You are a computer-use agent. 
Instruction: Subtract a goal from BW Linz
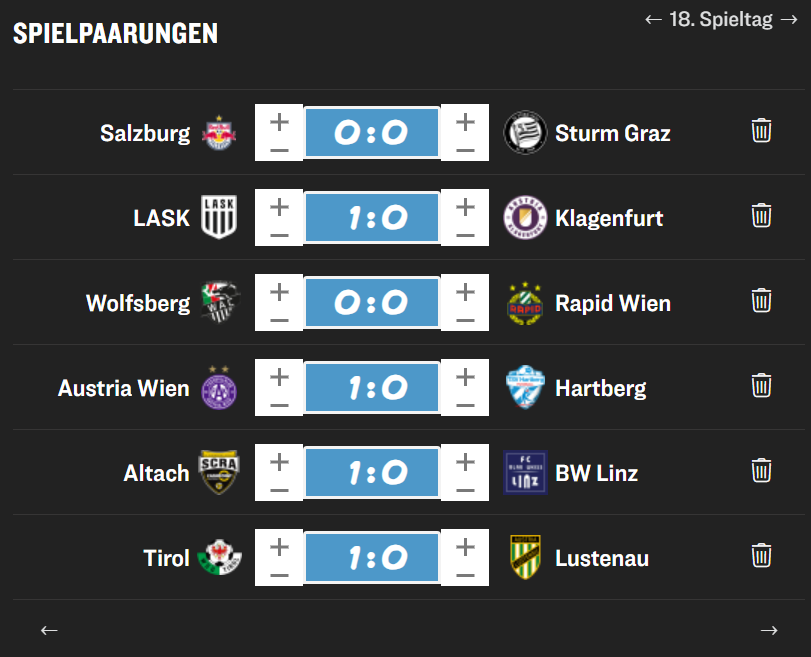pyautogui.click(x=465, y=490)
